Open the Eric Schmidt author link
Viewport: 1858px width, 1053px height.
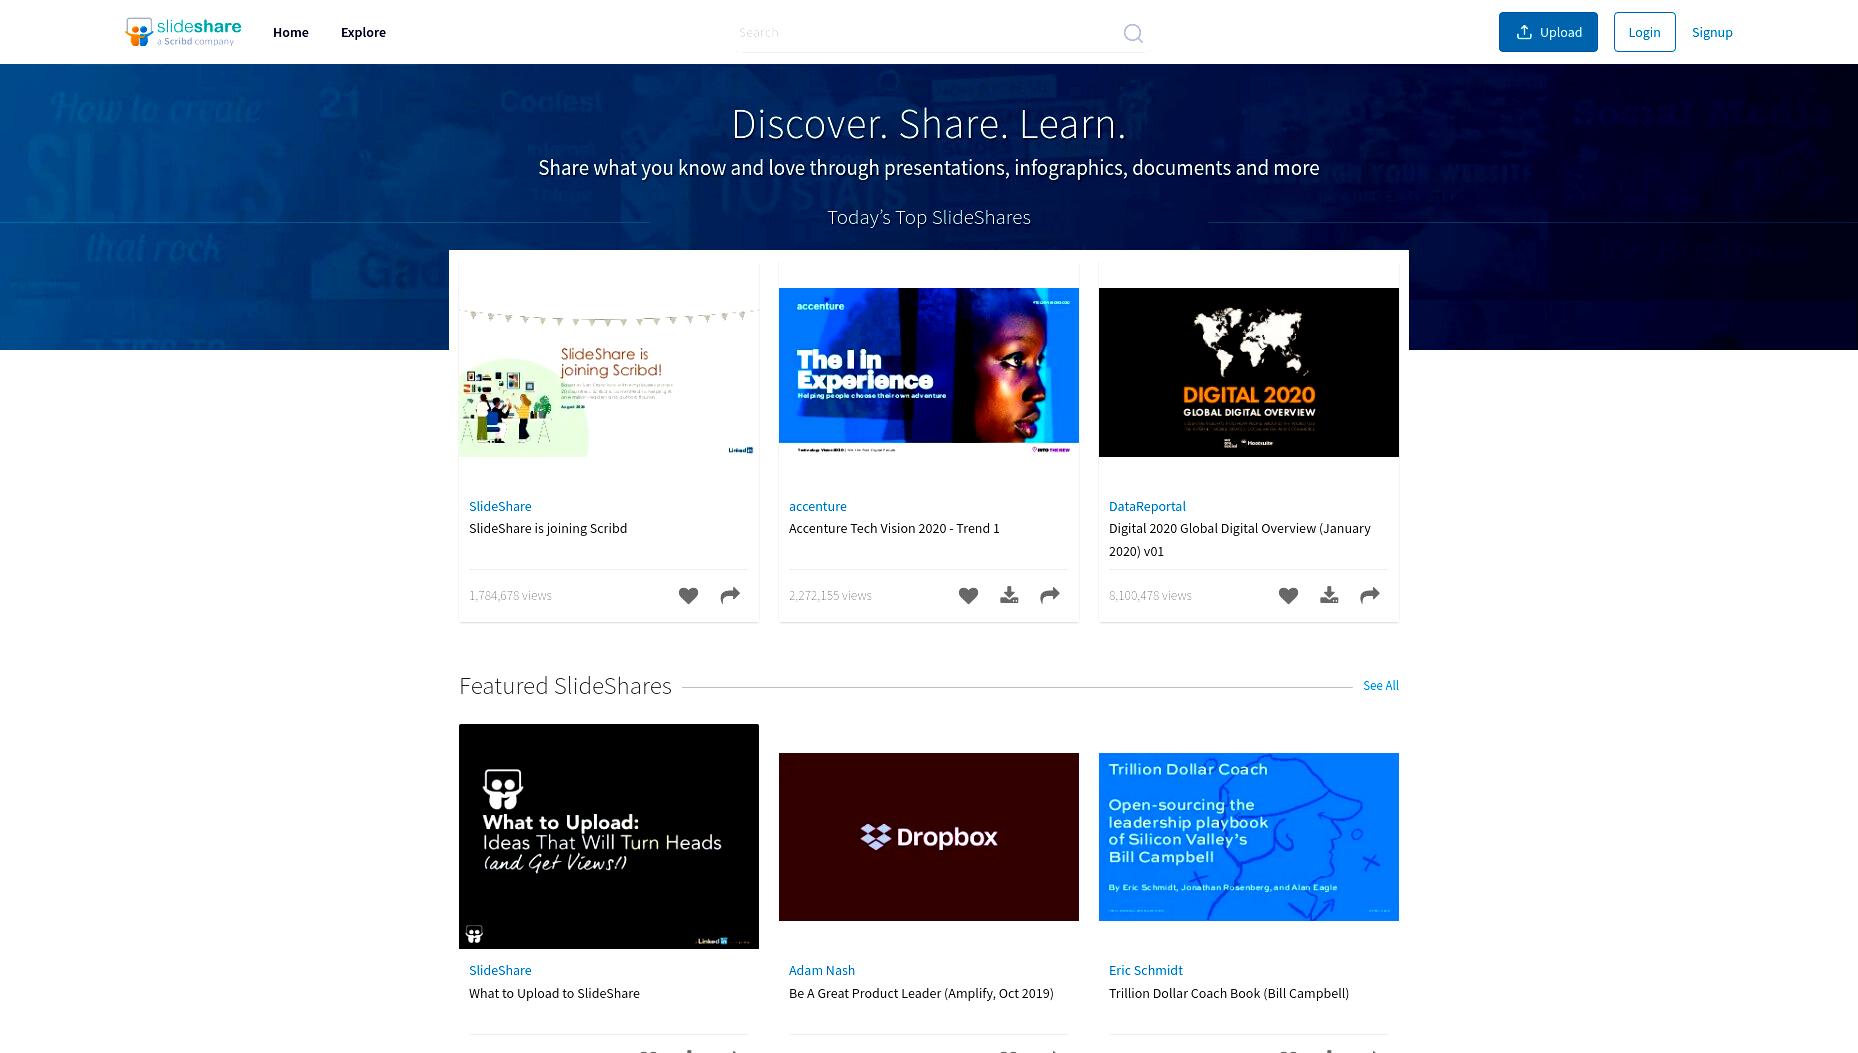click(1146, 970)
